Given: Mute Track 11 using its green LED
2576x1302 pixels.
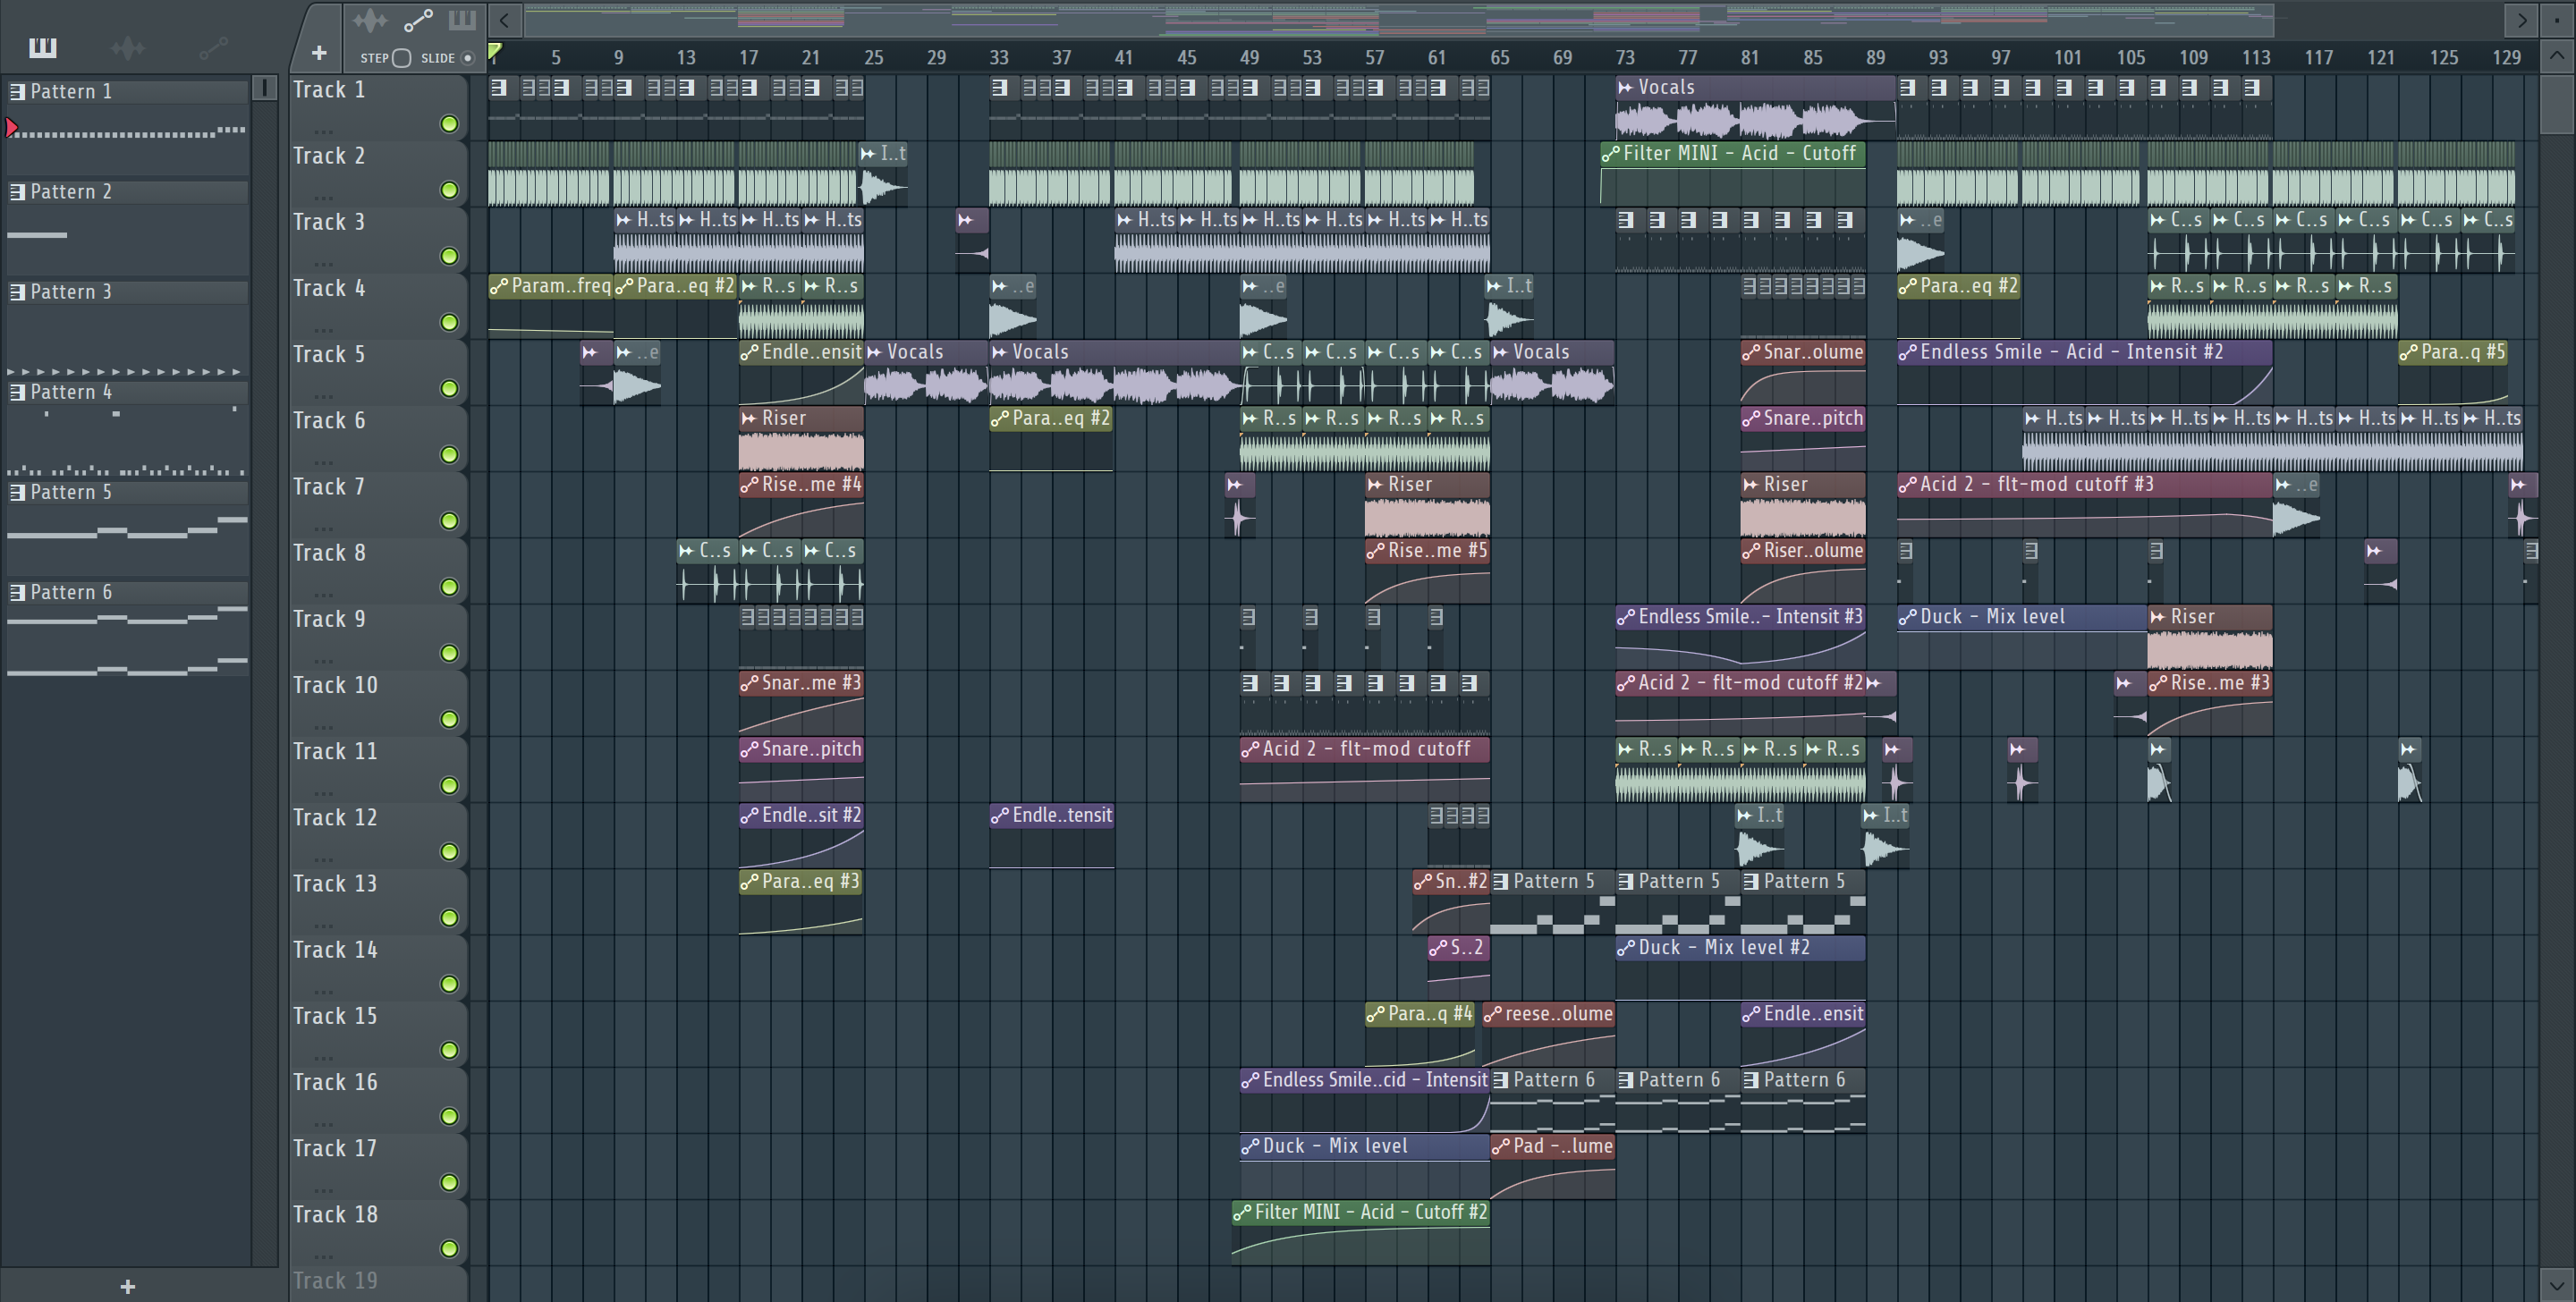Looking at the screenshot, I should [x=450, y=786].
